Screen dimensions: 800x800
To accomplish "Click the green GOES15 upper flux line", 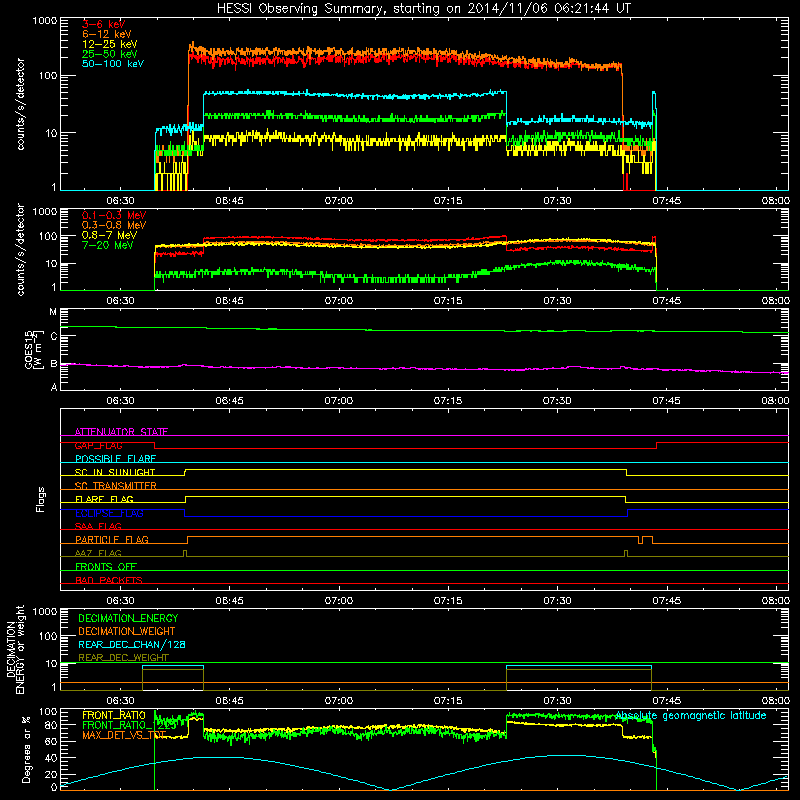I will pos(424,330).
